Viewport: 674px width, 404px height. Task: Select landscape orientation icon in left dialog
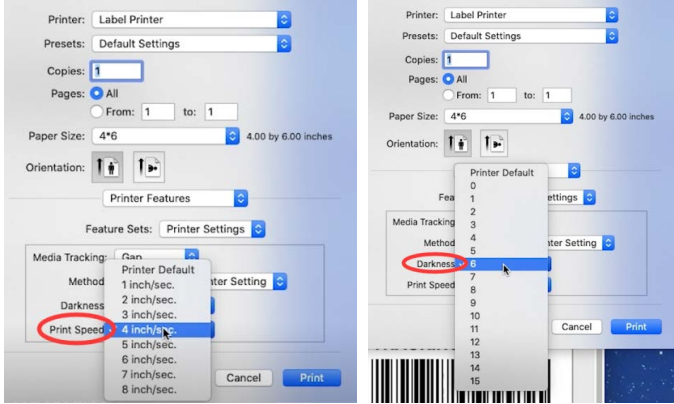point(149,167)
